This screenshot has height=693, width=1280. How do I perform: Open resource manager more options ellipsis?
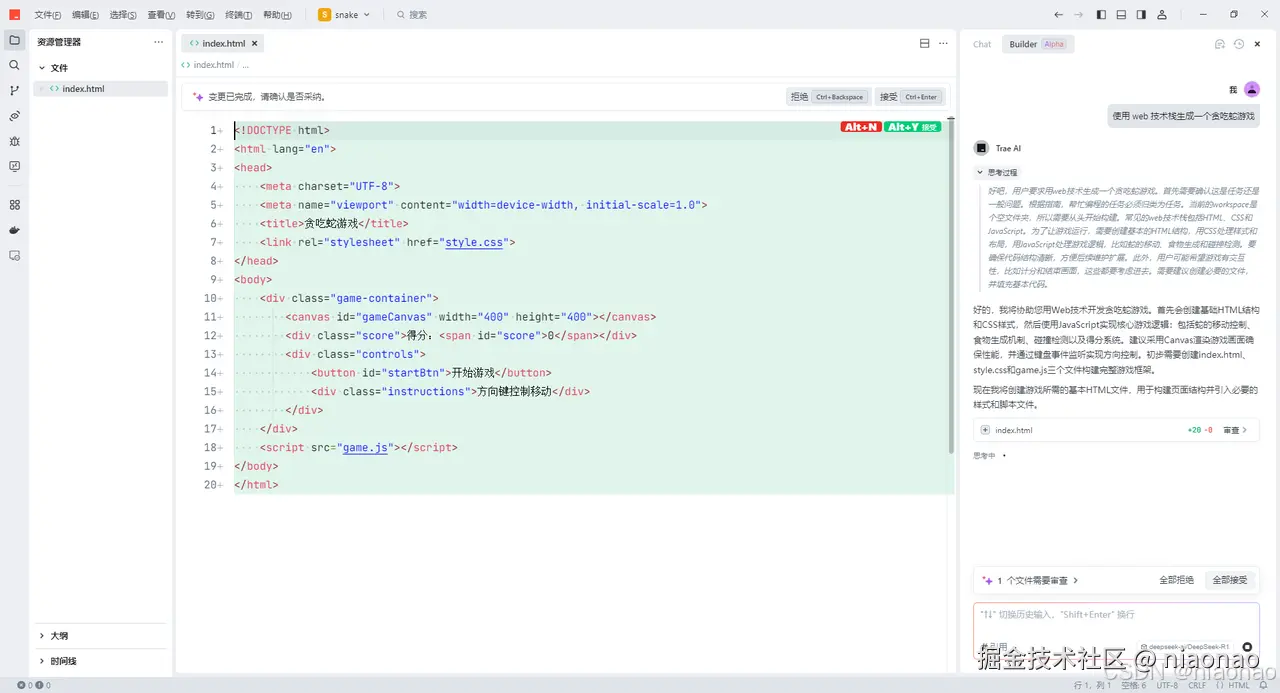[x=158, y=42]
